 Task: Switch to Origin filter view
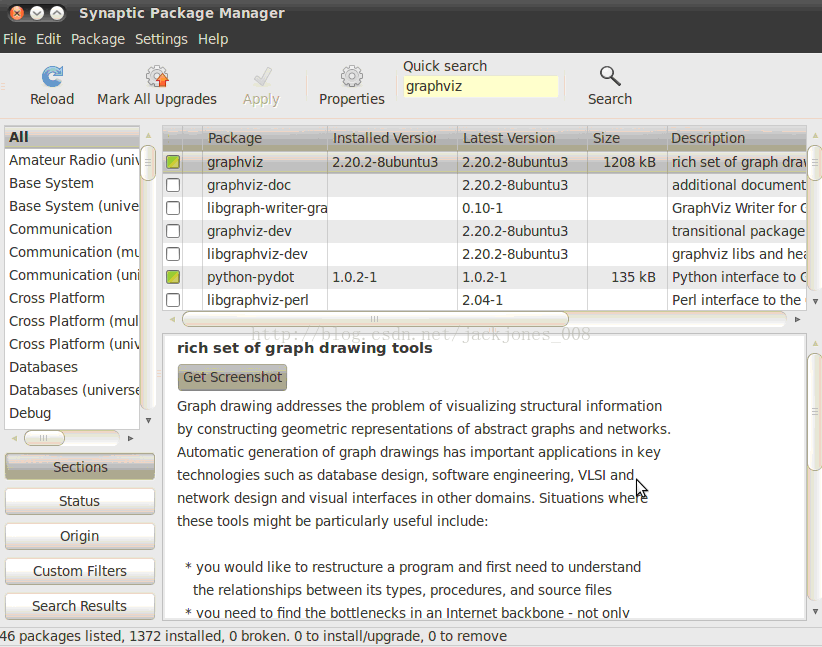pyautogui.click(x=80, y=536)
